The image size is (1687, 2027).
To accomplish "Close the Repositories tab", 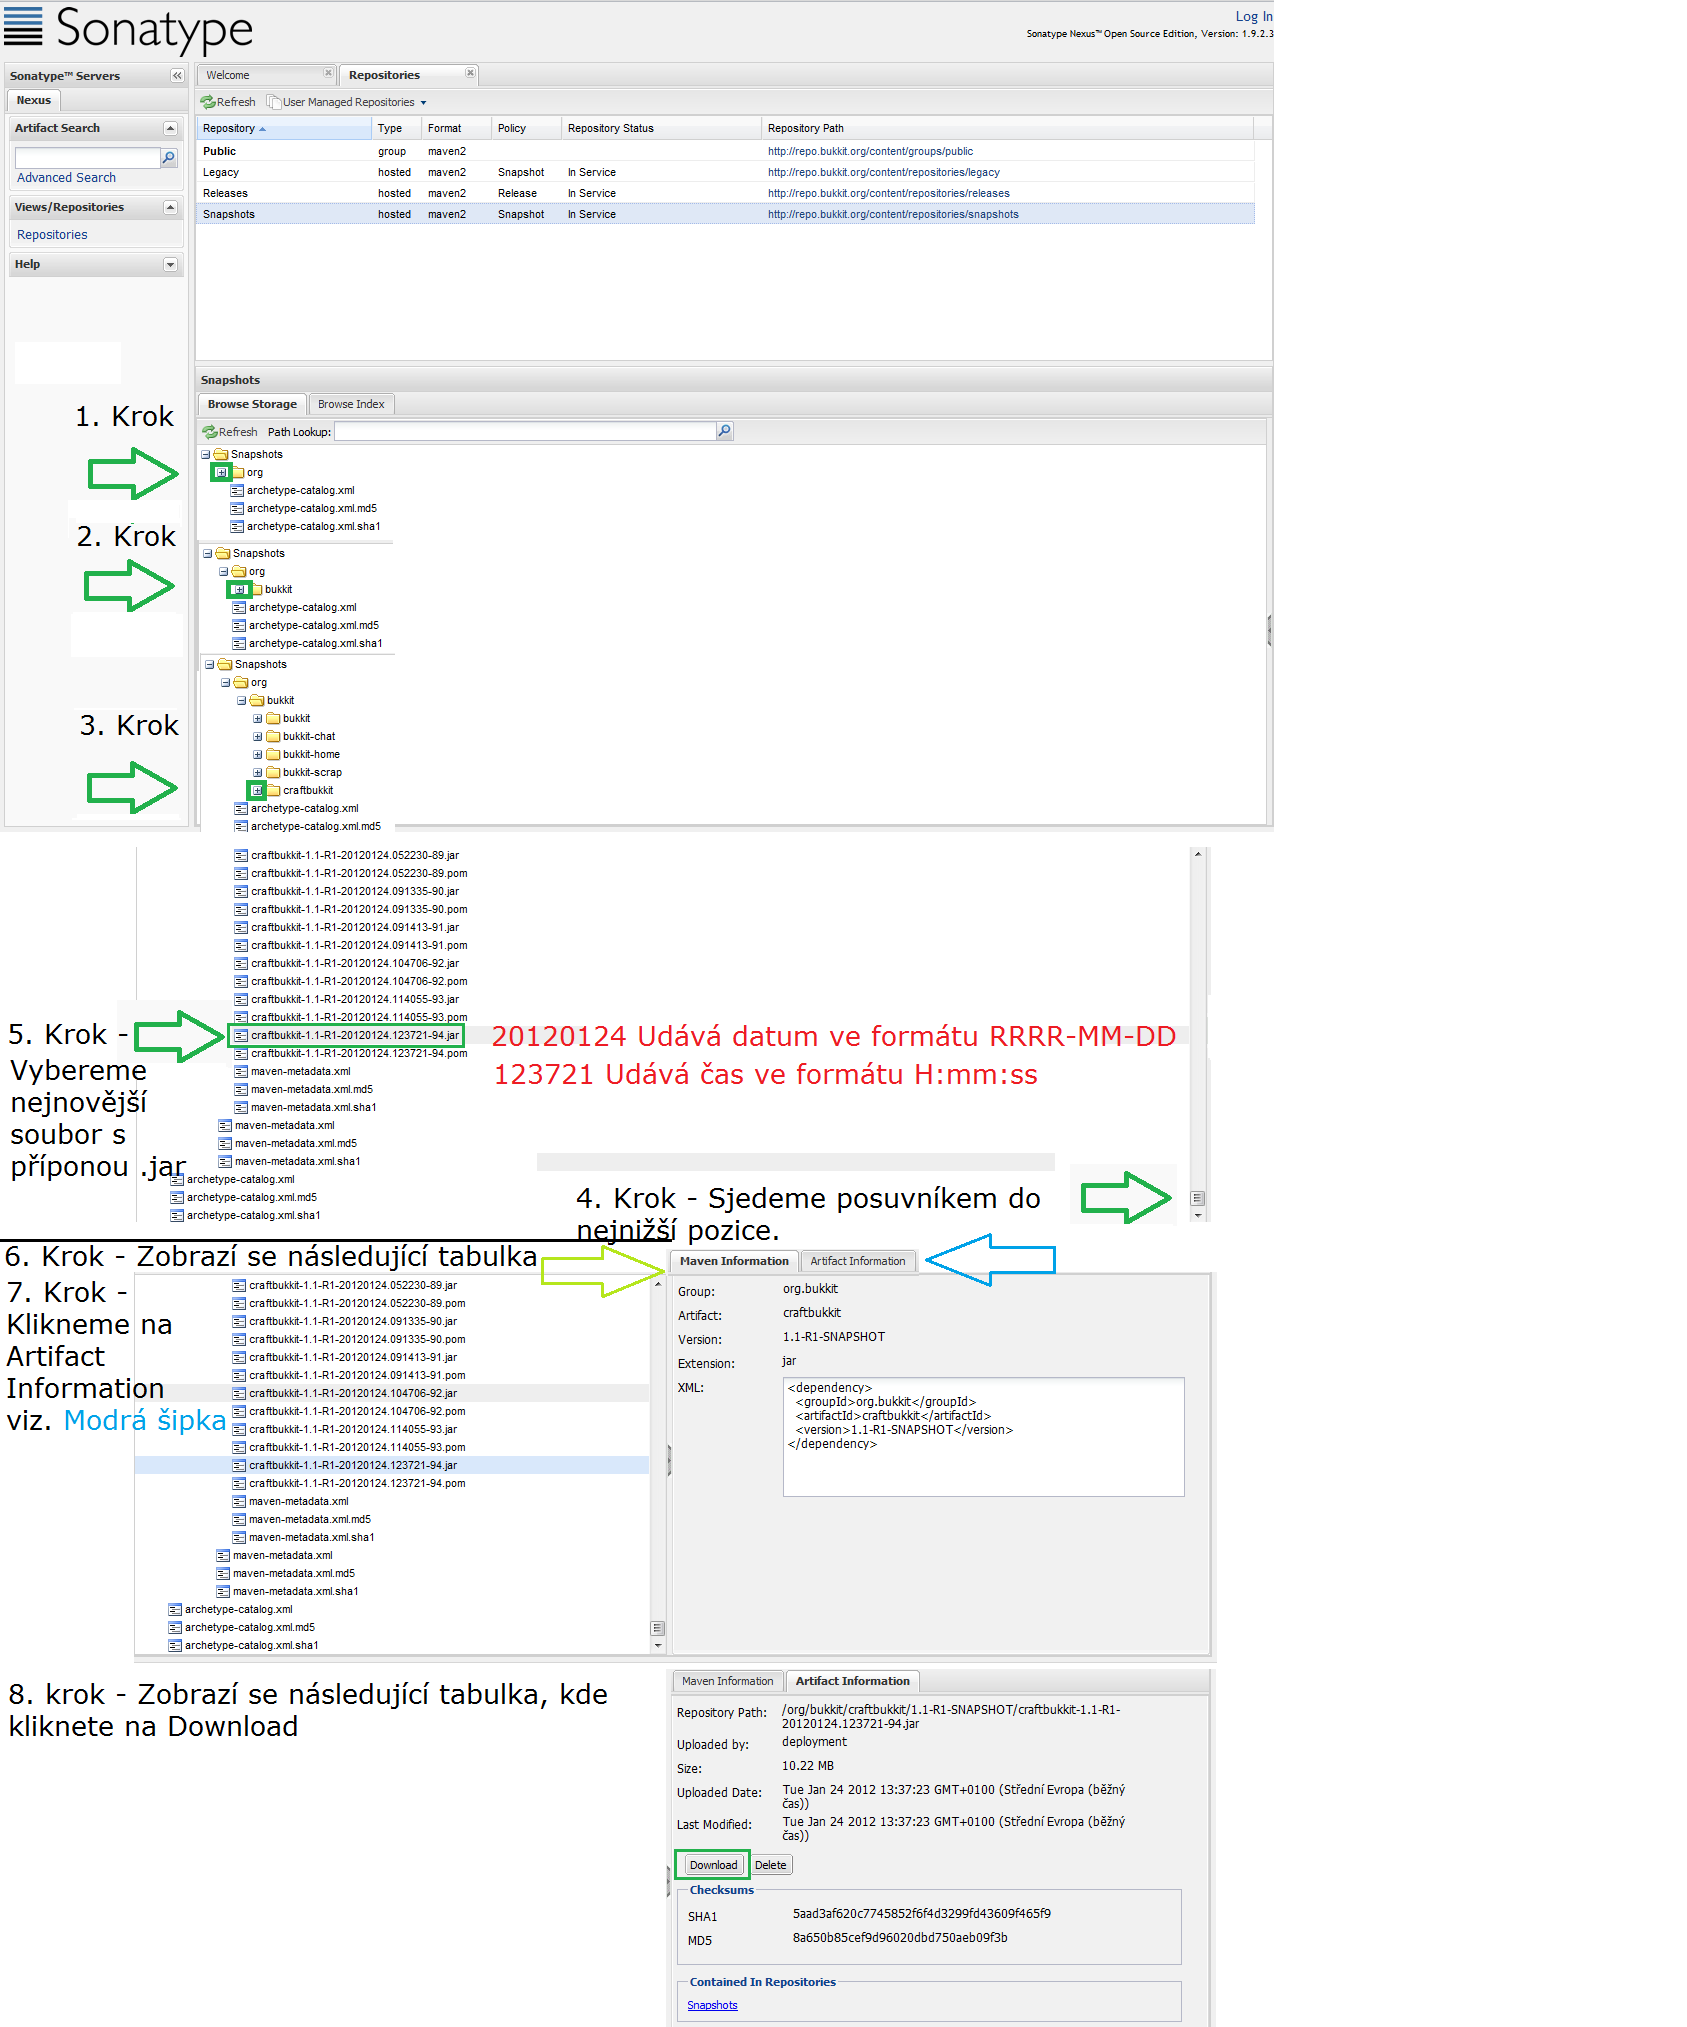I will 470,72.
